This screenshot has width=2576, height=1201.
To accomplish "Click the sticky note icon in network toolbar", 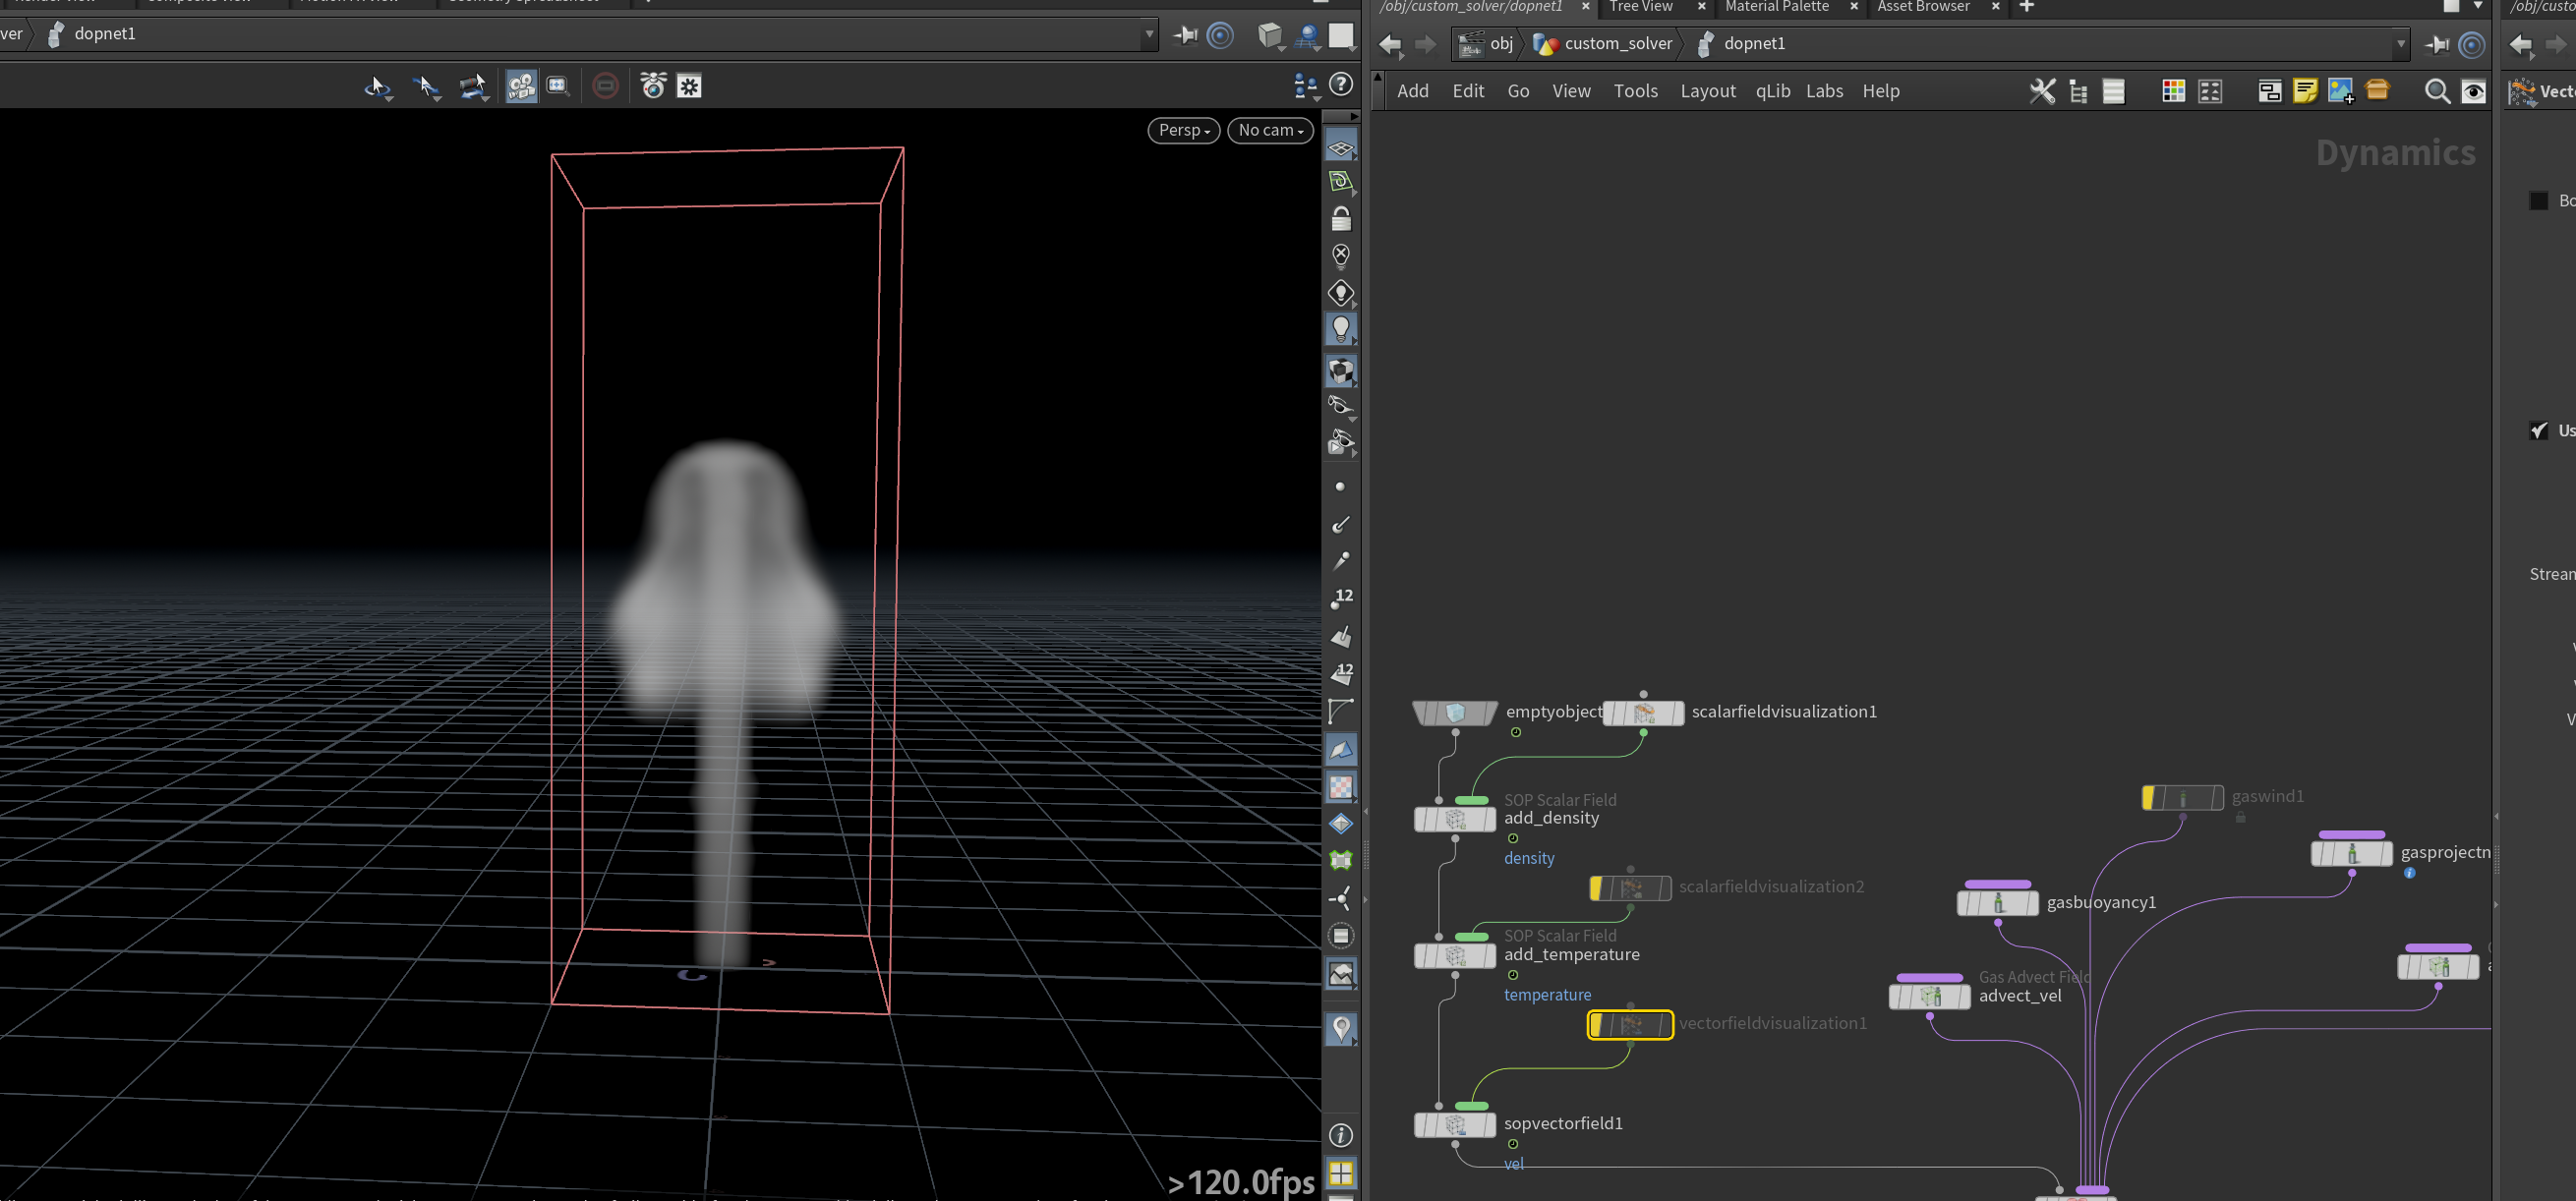I will click(x=2305, y=91).
